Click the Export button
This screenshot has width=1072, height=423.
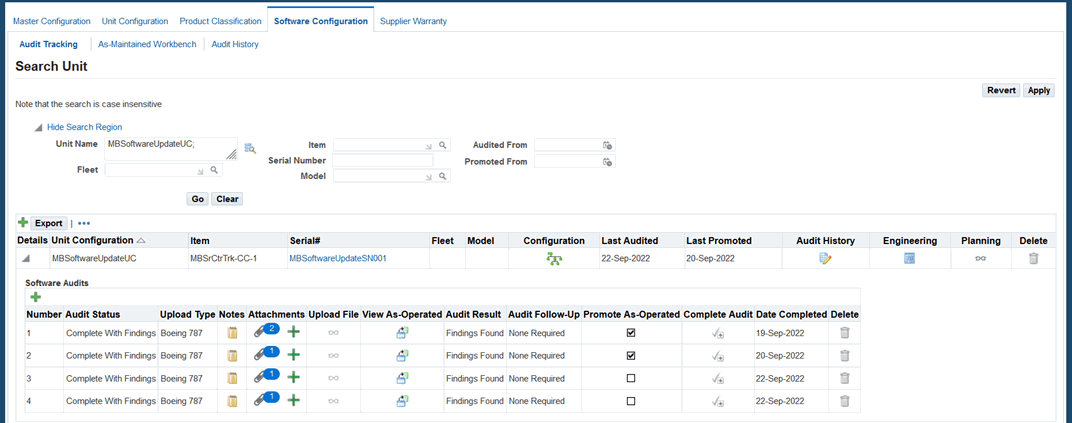pos(49,223)
